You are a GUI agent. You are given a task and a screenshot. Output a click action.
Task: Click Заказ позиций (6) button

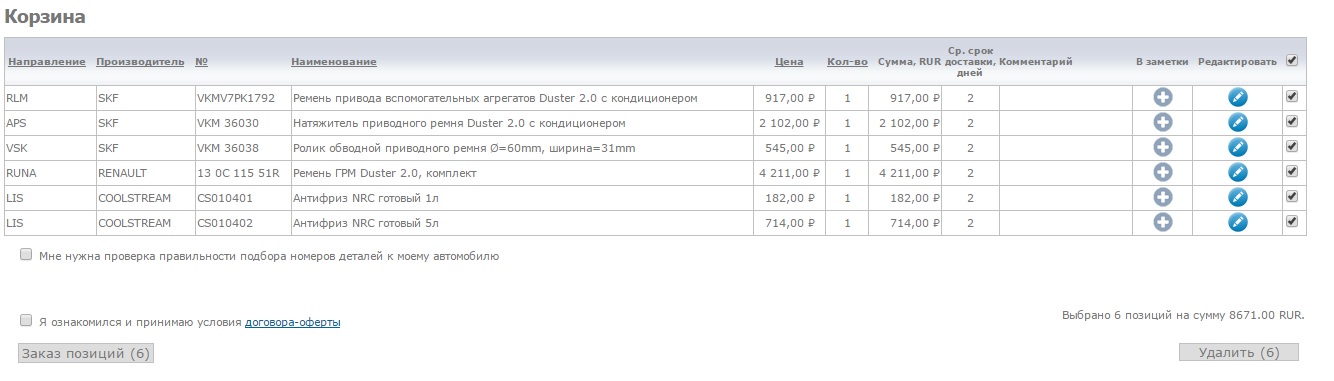(x=86, y=353)
